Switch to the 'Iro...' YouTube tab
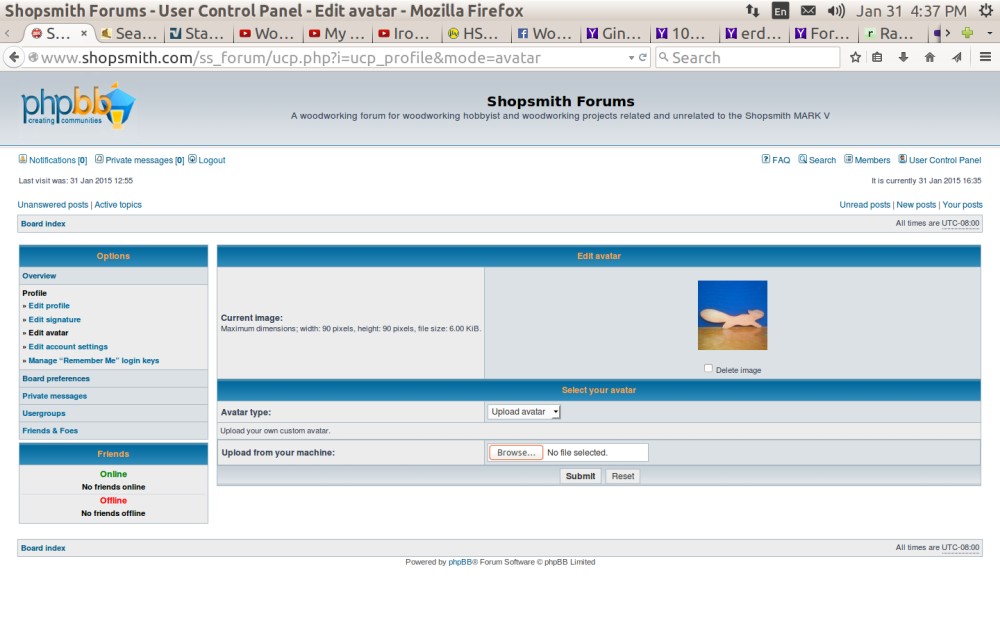This screenshot has width=1000, height=625. pos(406,33)
